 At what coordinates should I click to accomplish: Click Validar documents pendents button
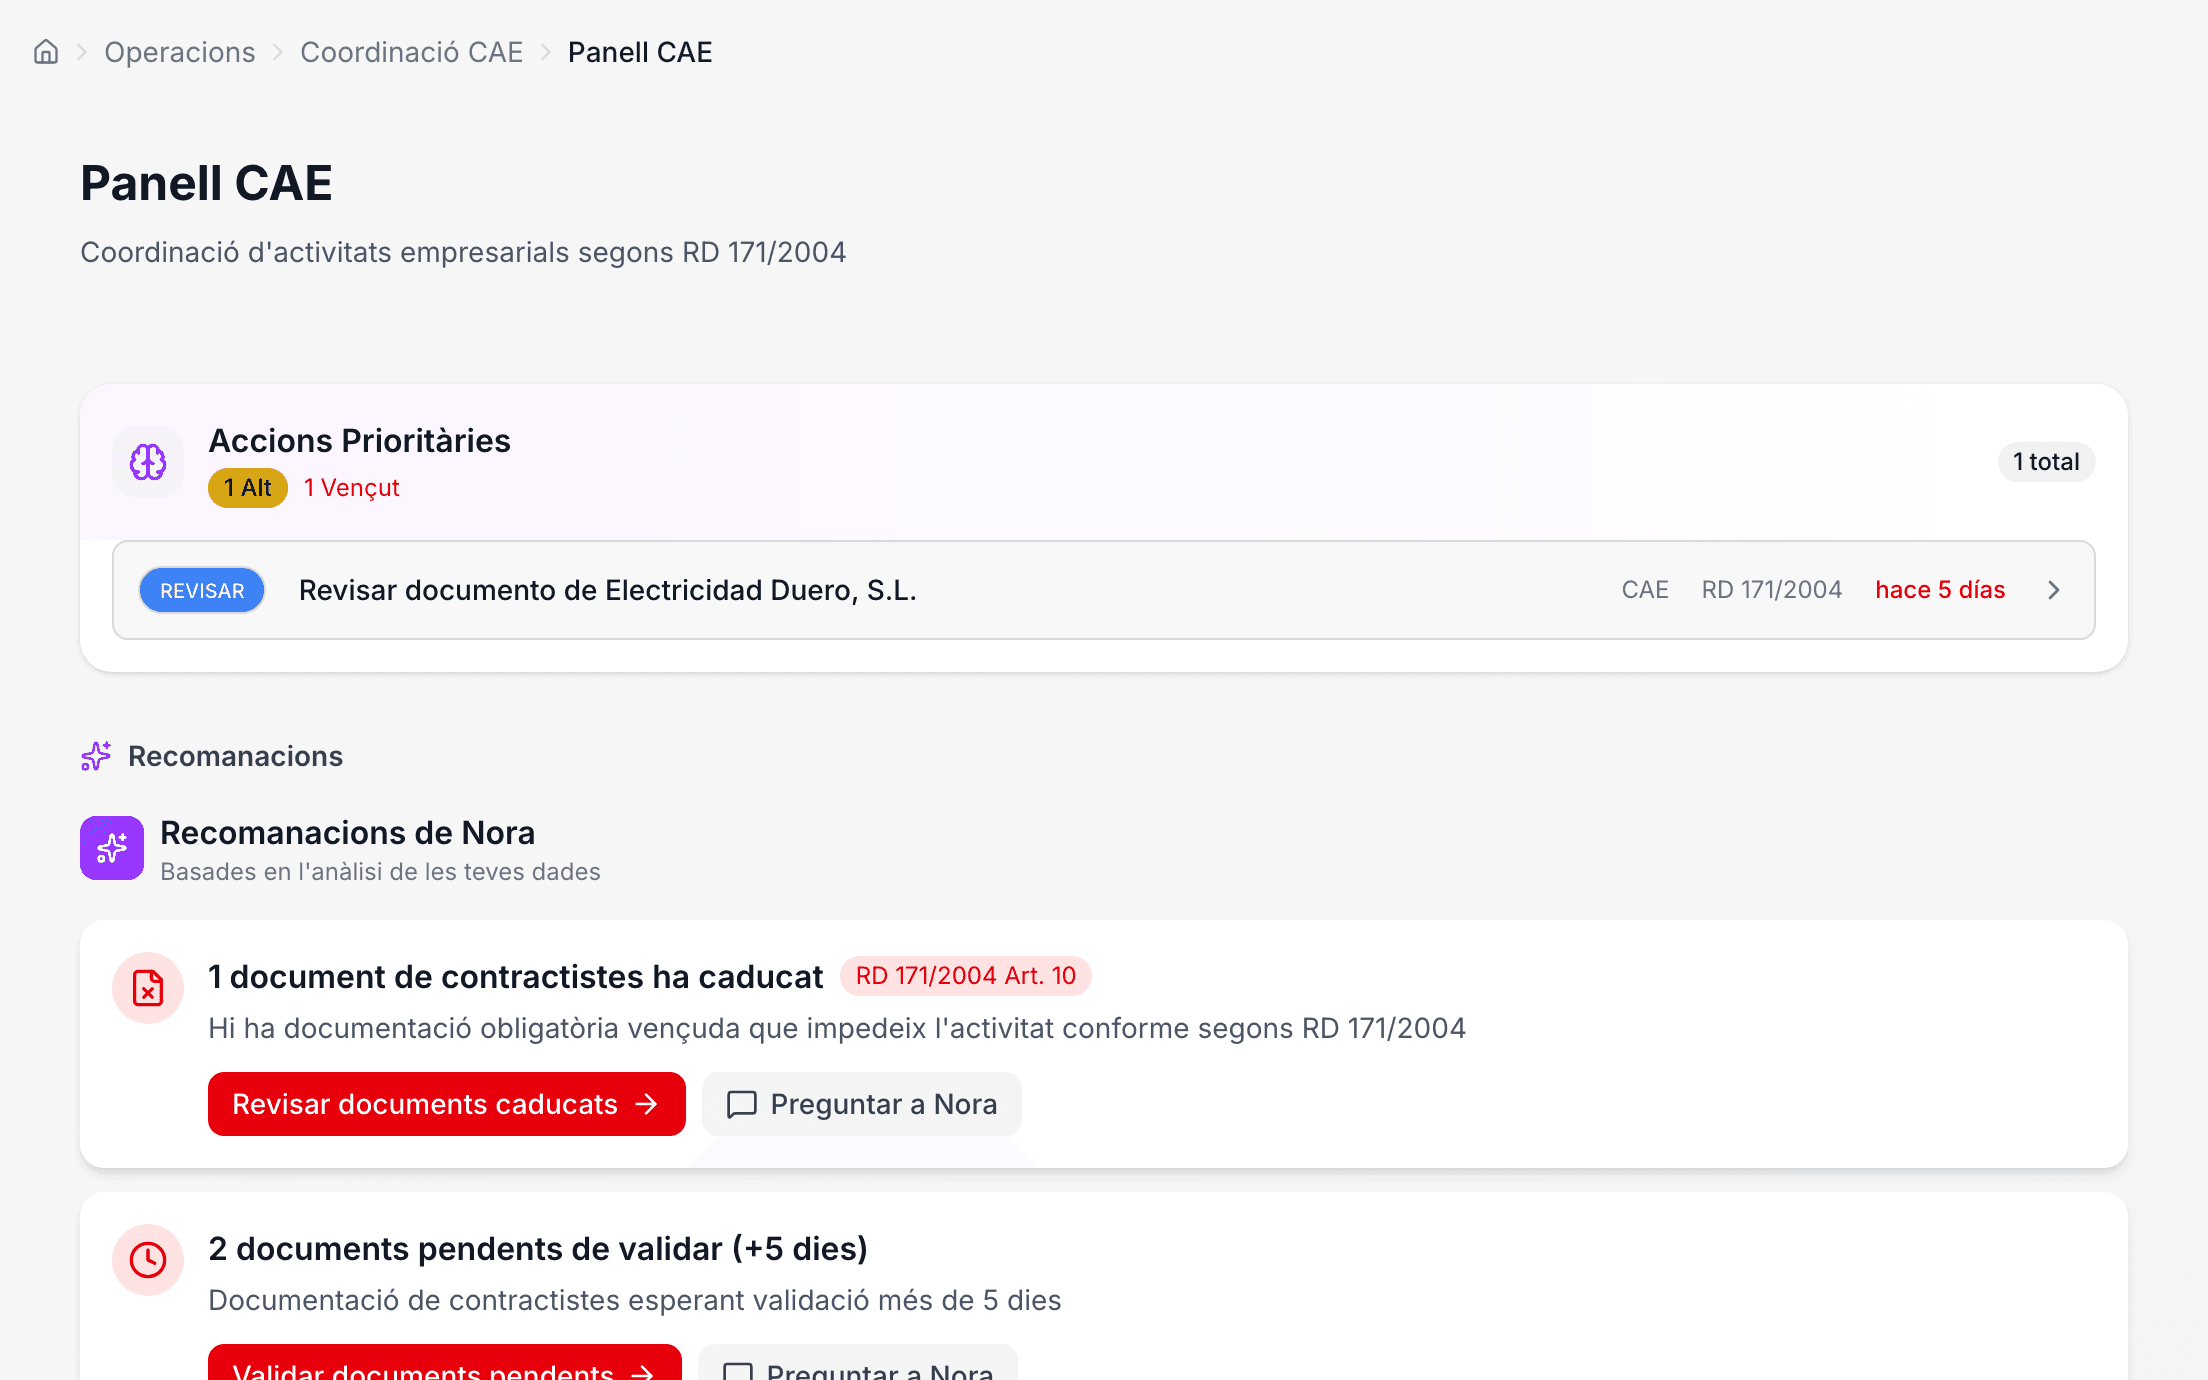click(445, 1363)
